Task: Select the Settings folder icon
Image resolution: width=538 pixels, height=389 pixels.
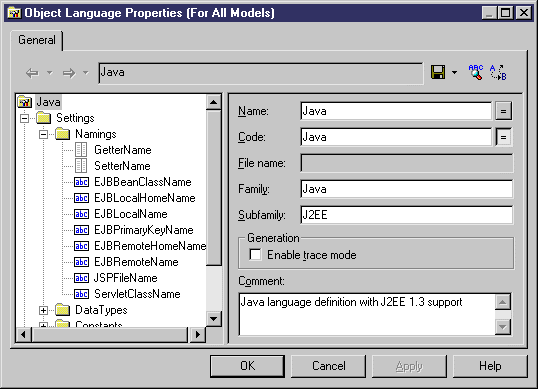Action: 44,118
